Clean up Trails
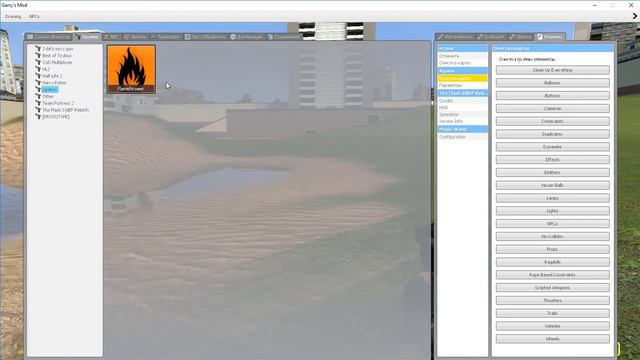 point(553,313)
